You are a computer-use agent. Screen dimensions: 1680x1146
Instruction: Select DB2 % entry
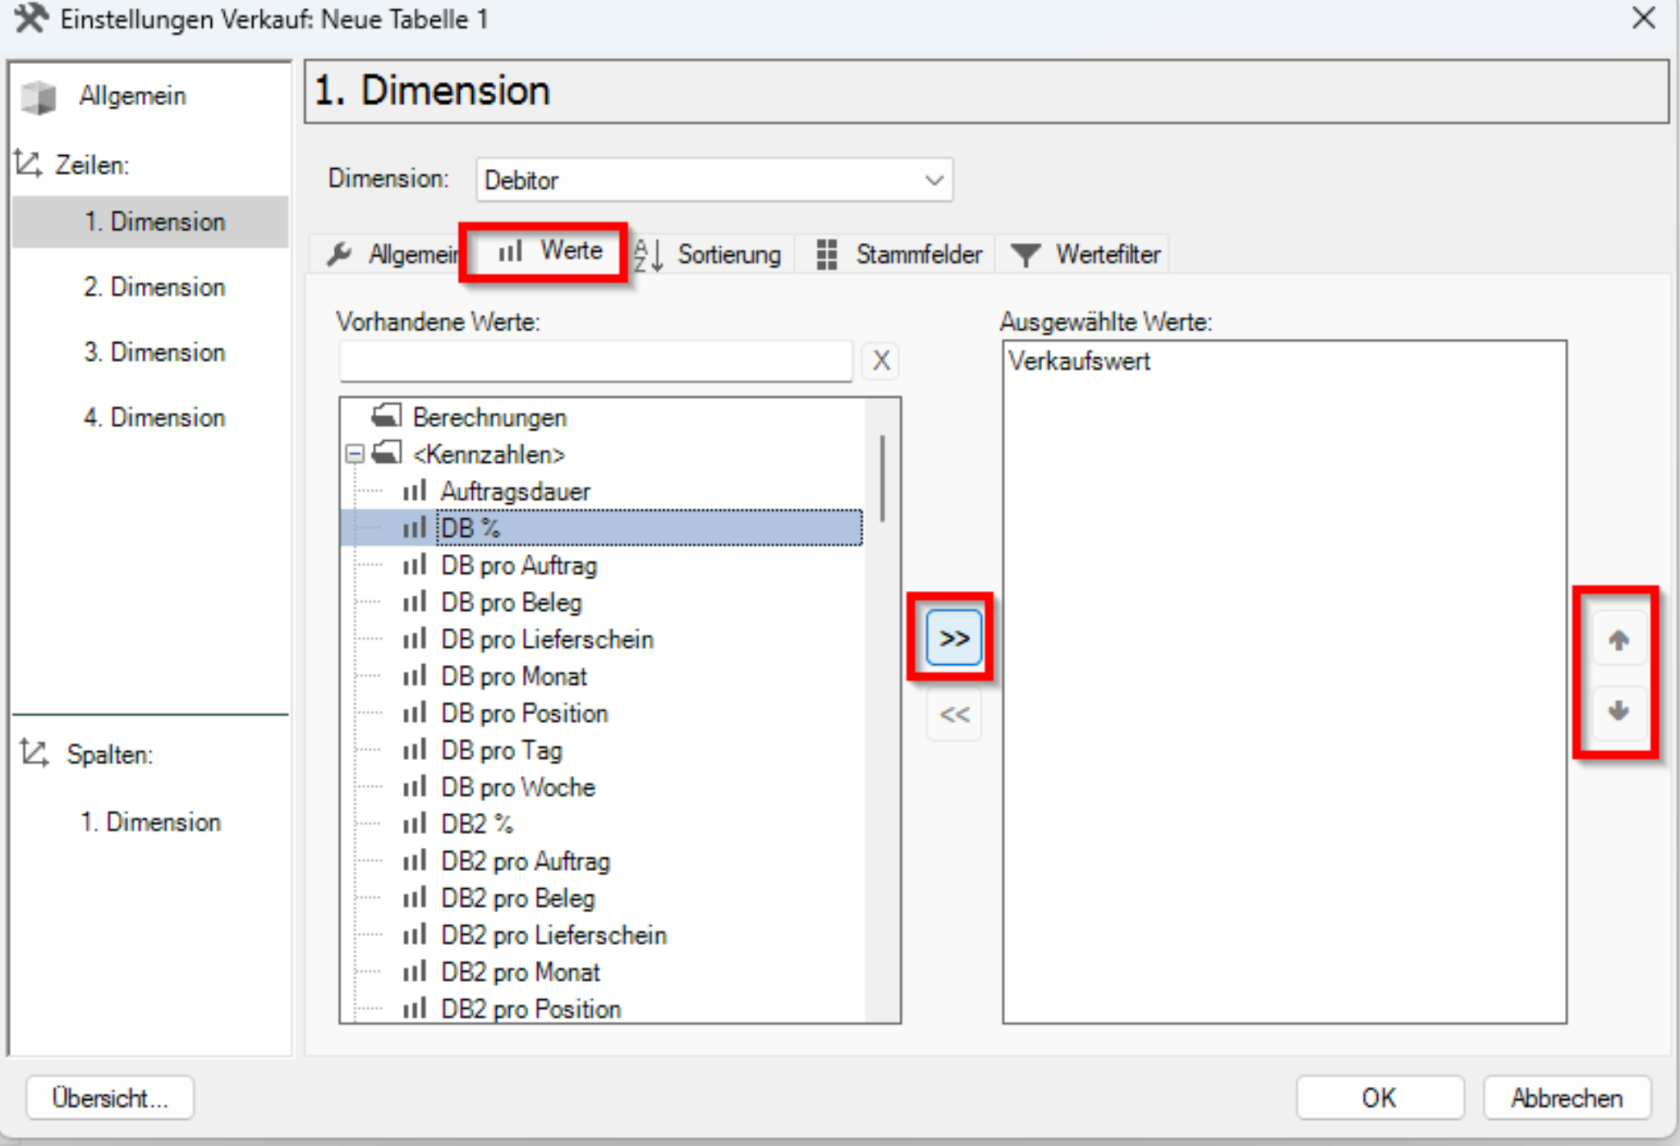tap(477, 824)
